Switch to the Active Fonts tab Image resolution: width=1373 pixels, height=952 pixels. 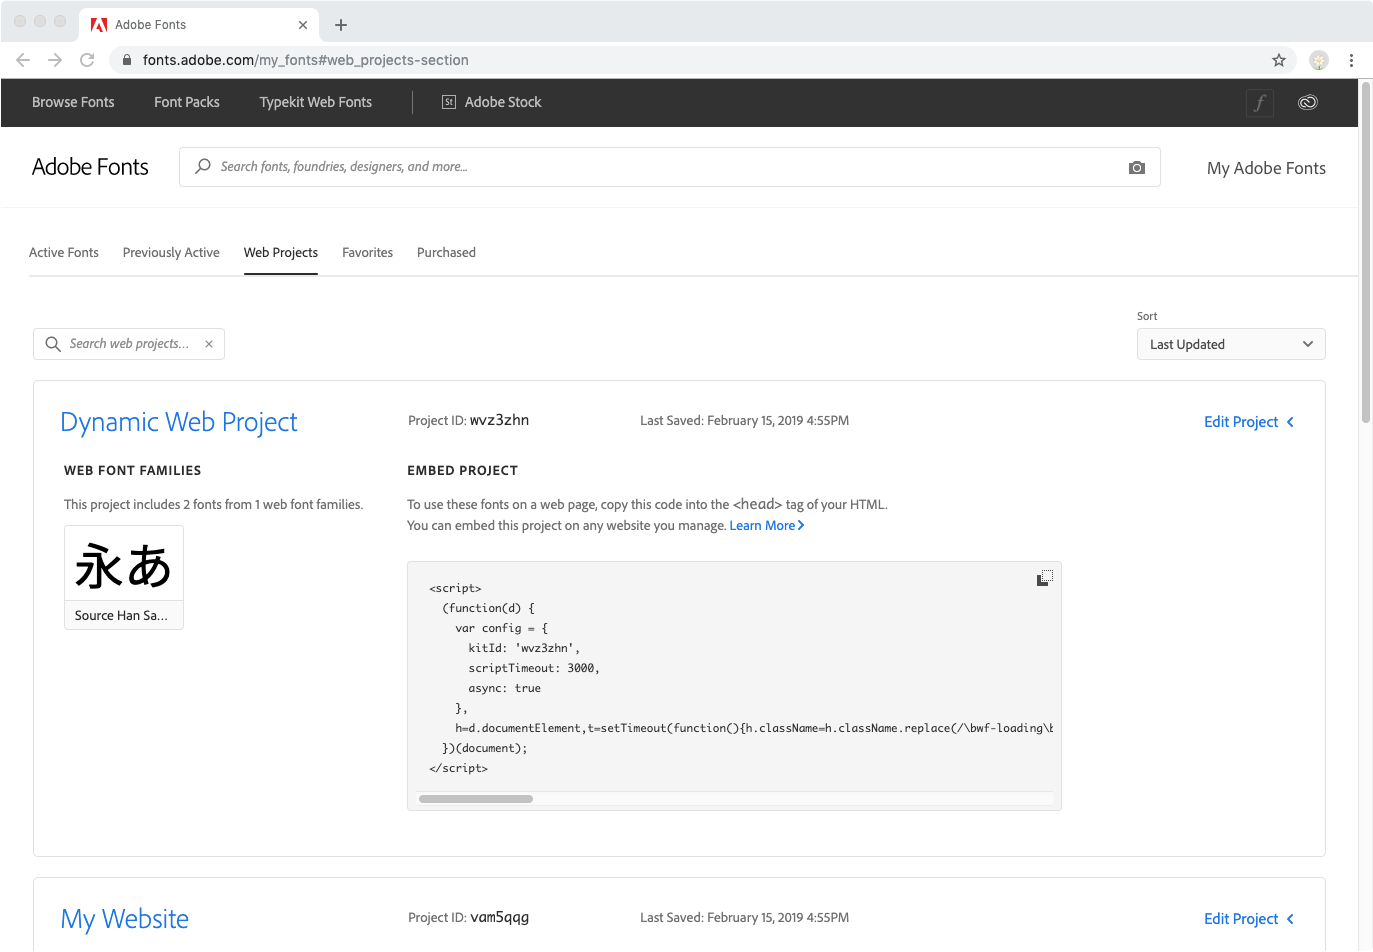[x=64, y=253]
